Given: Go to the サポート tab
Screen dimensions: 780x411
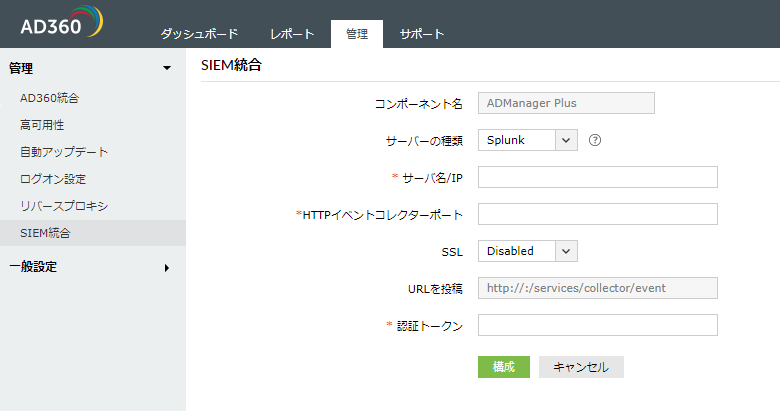Looking at the screenshot, I should (422, 34).
